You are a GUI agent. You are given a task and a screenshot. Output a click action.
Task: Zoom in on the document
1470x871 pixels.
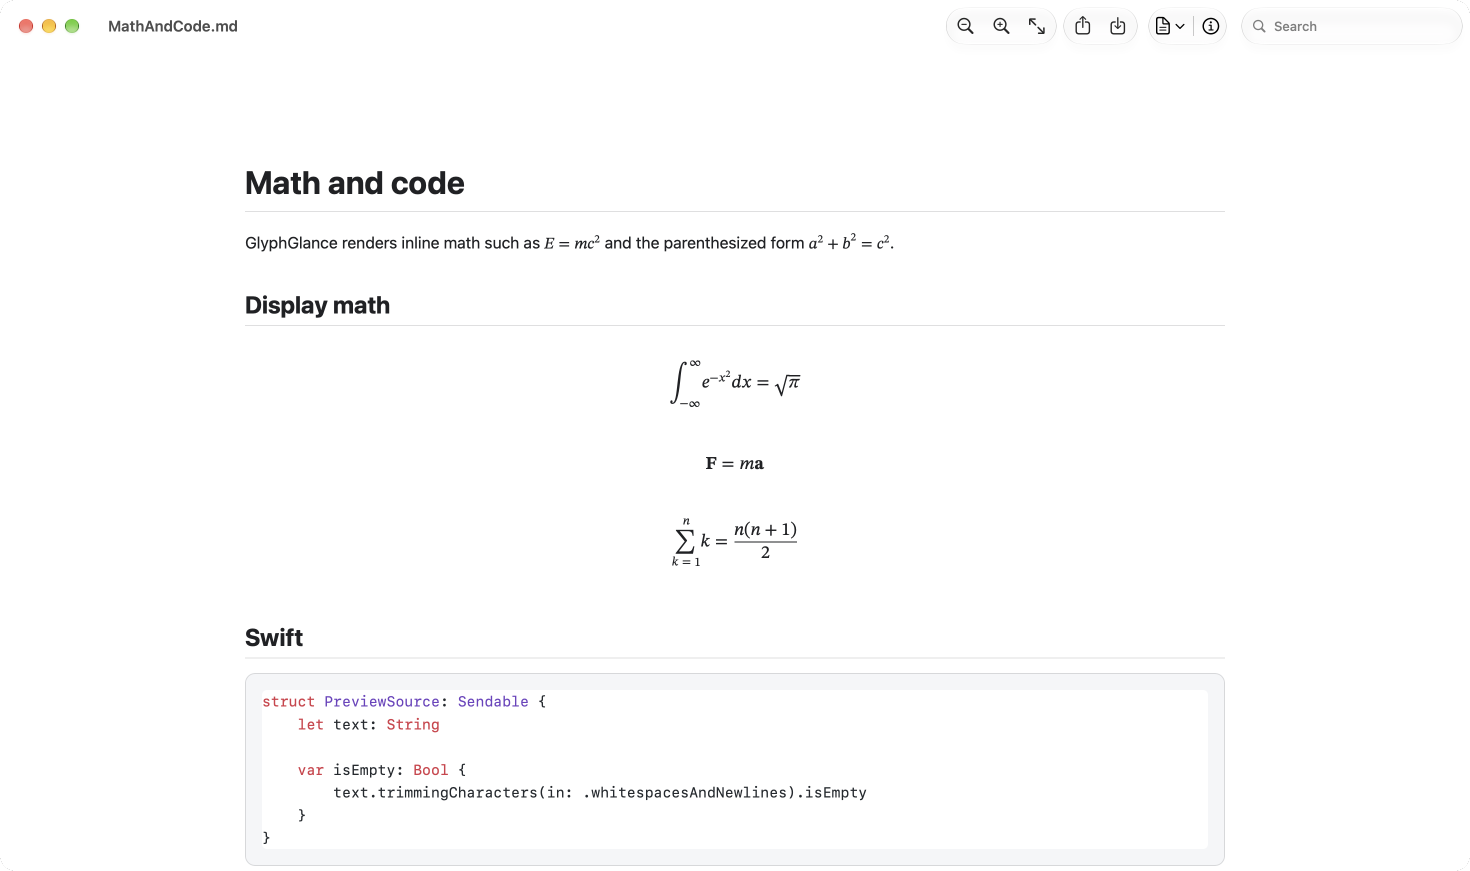pyautogui.click(x=1001, y=26)
